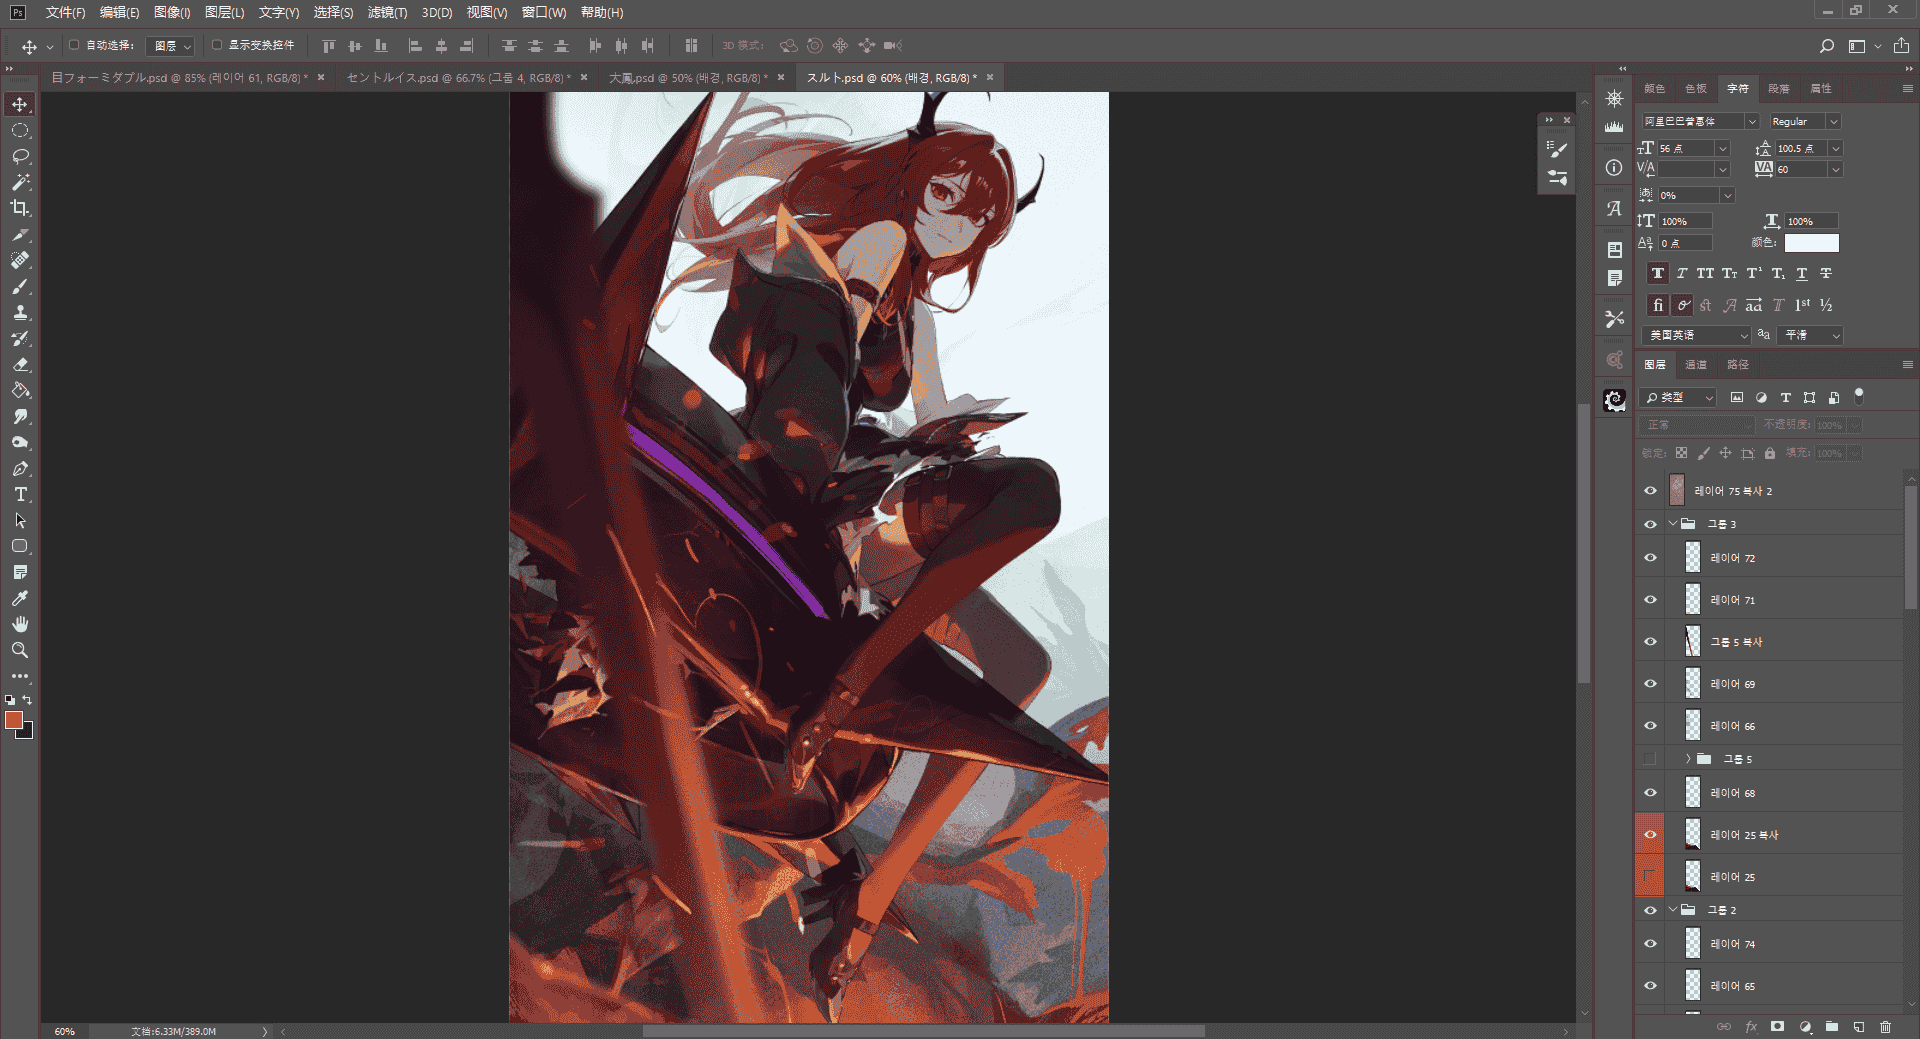Toggle visibility of 레이어 72
This screenshot has width=1920, height=1039.
tap(1650, 558)
